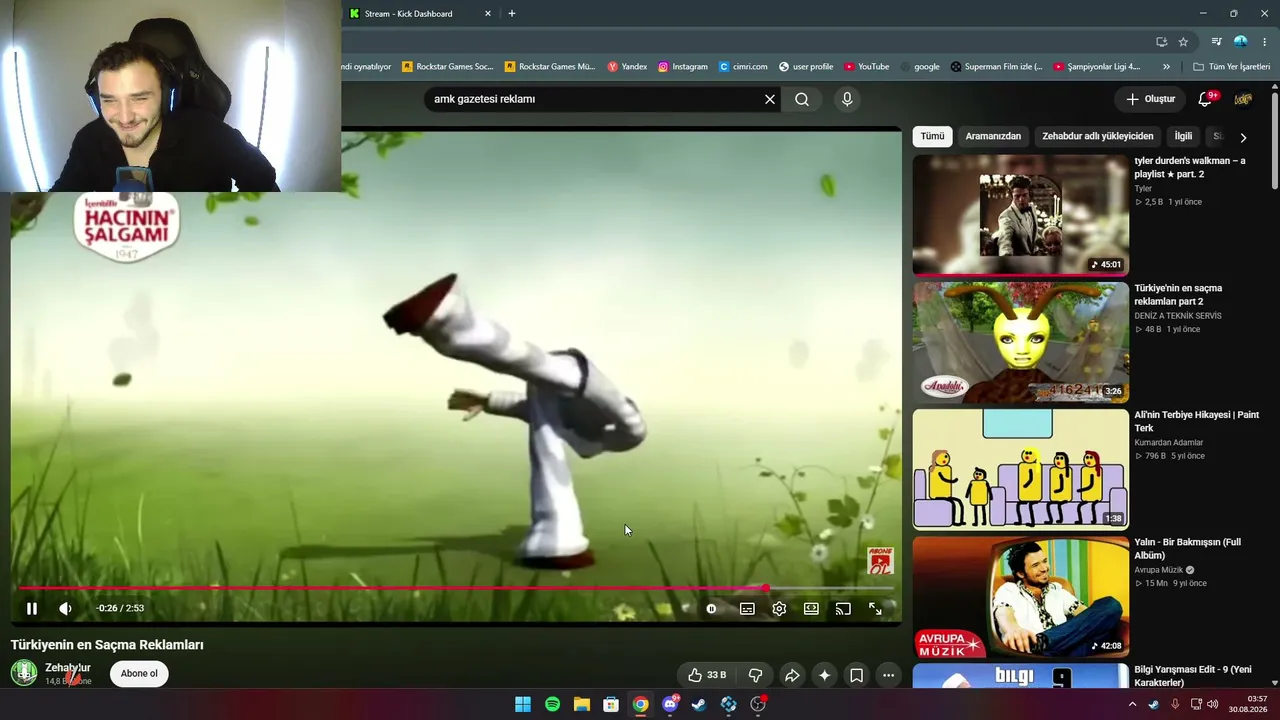Viewport: 1280px width, 720px height.
Task: Toggle the autoplay switch in the player
Action: [711, 608]
